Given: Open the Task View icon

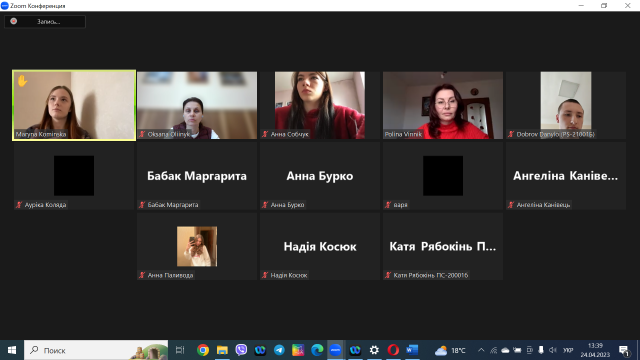Looking at the screenshot, I should (180, 350).
